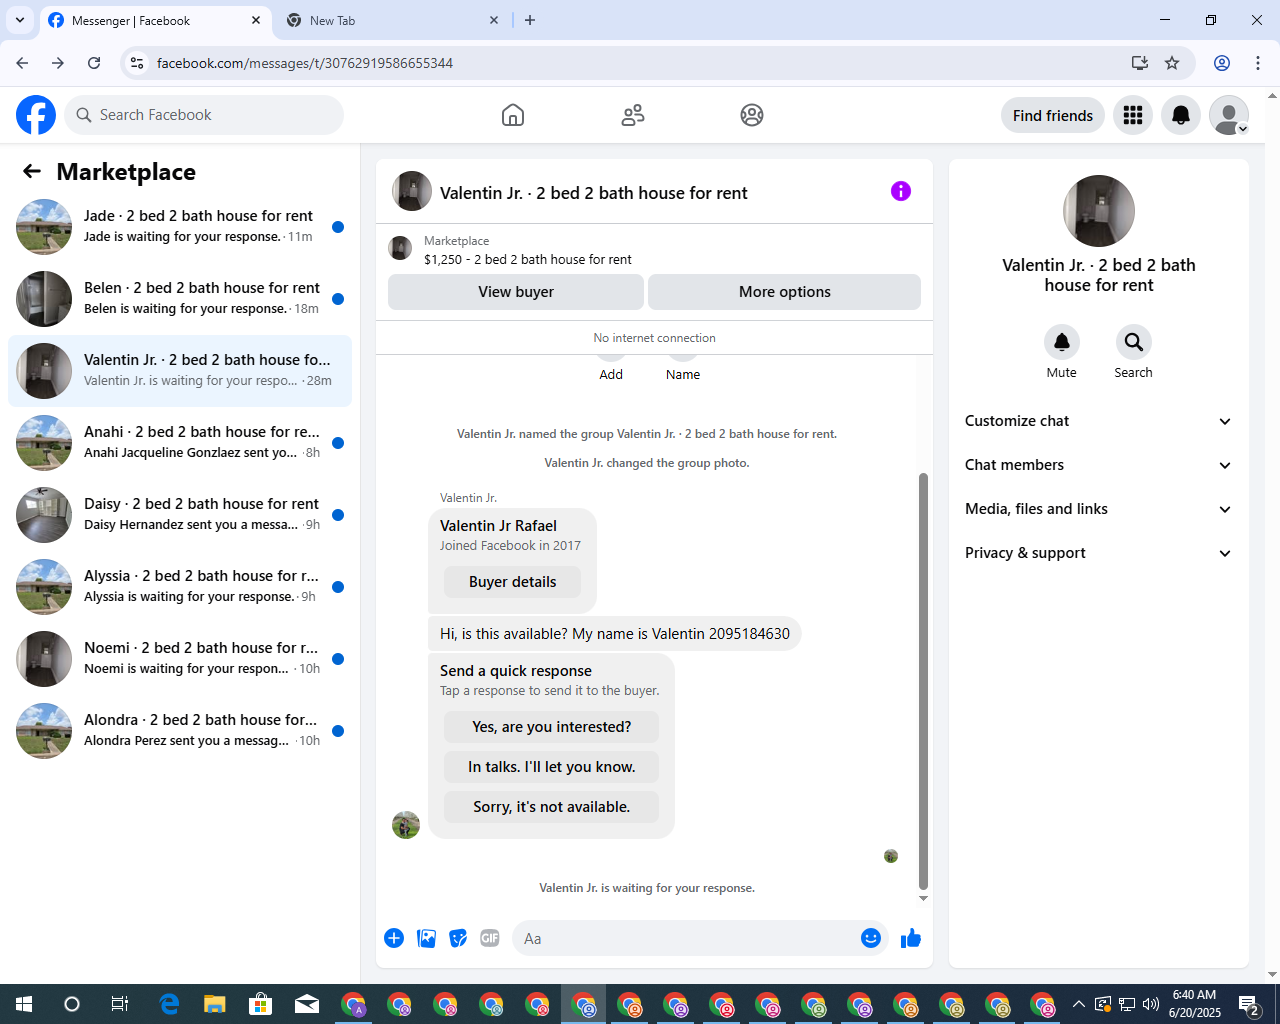Send quick reply 'Yes, are you interested?'
Viewport: 1280px width, 1024px height.
tap(552, 727)
